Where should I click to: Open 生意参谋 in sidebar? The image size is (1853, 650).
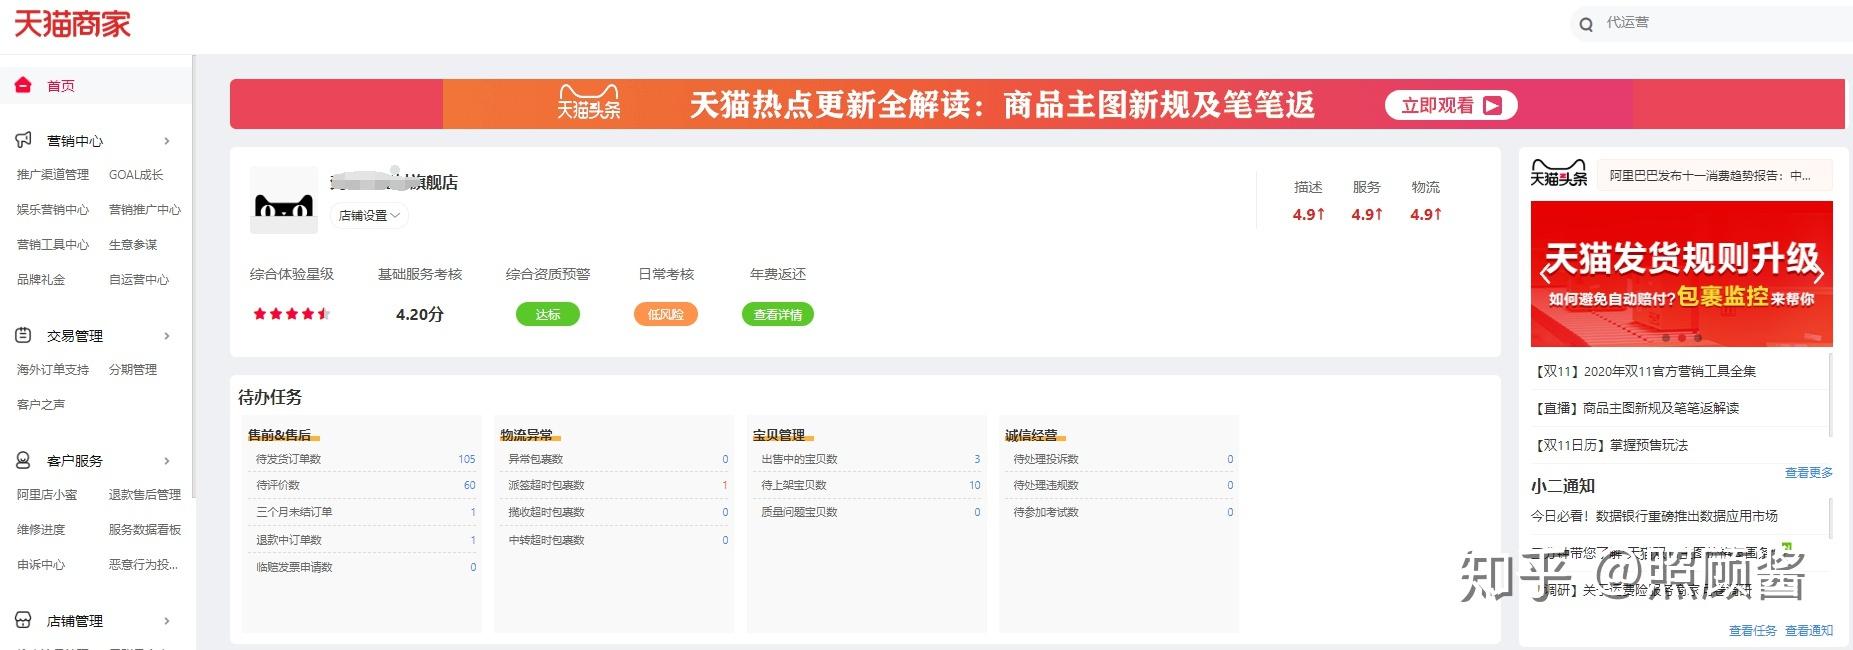[133, 245]
